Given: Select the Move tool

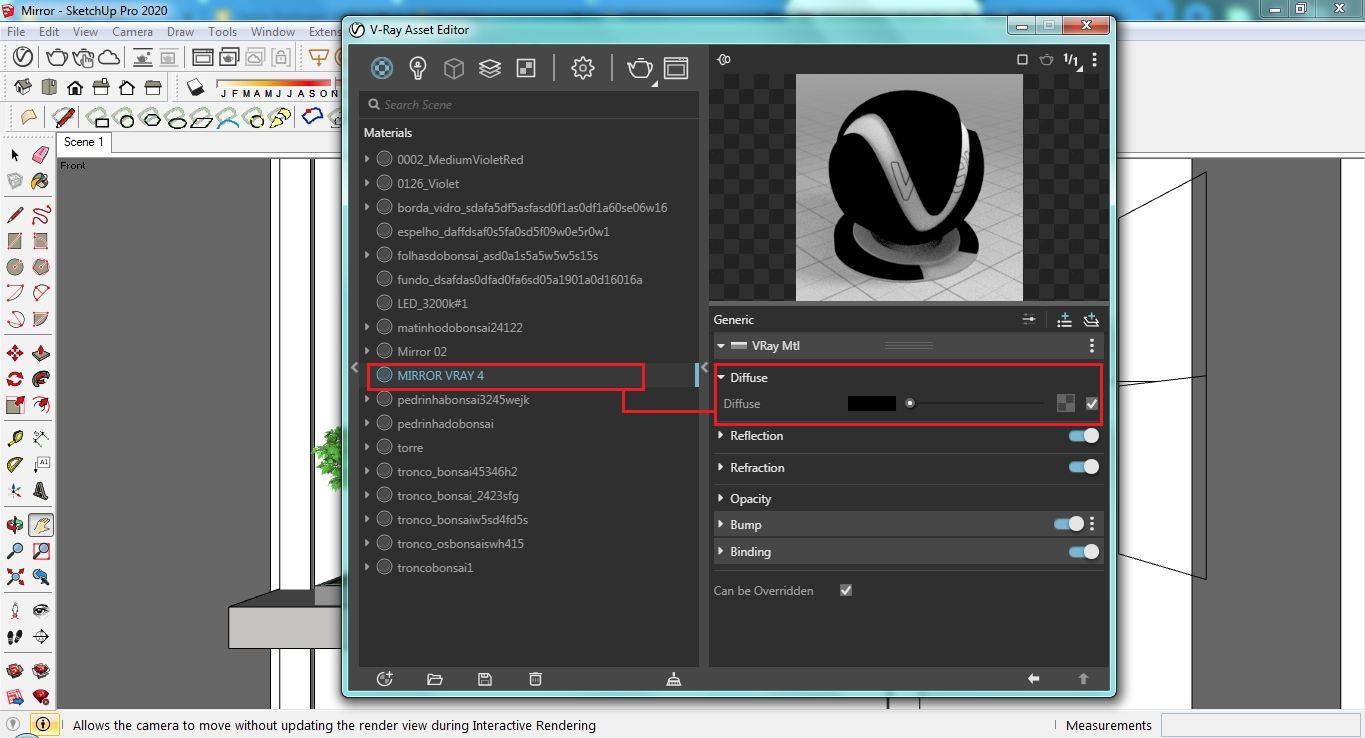Looking at the screenshot, I should (x=15, y=353).
